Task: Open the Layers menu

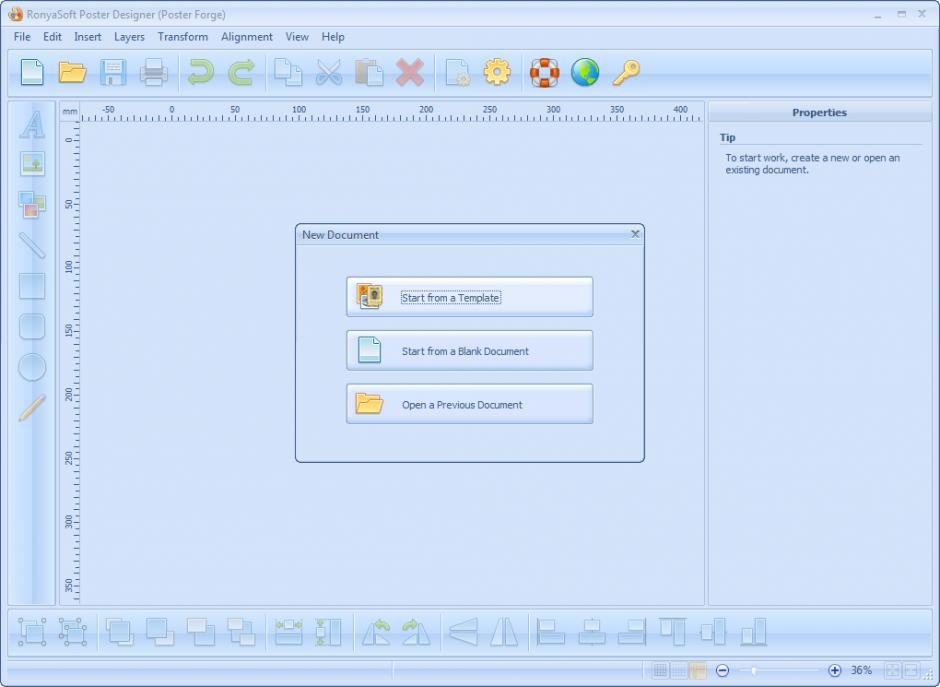Action: [x=129, y=37]
